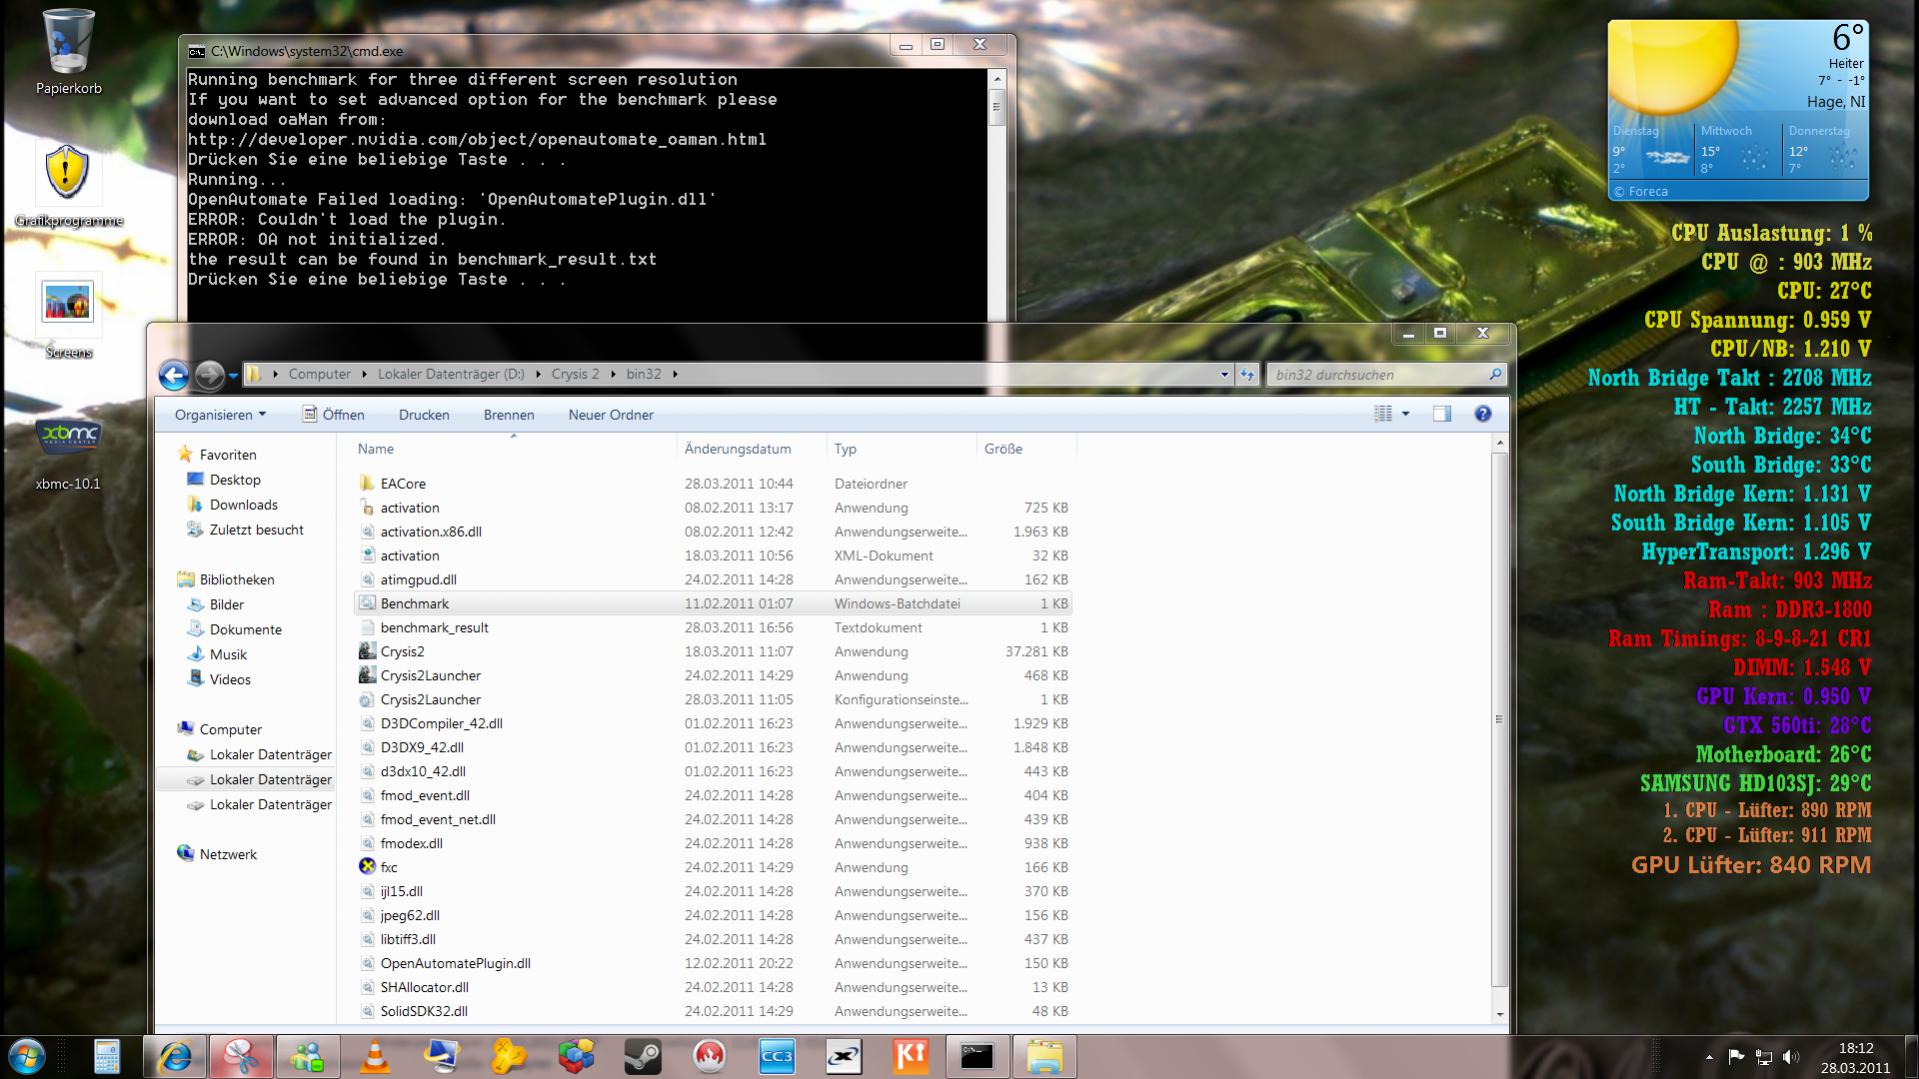Click the Öffnen toolbar button
The height and width of the screenshot is (1079, 1919).
[x=334, y=415]
